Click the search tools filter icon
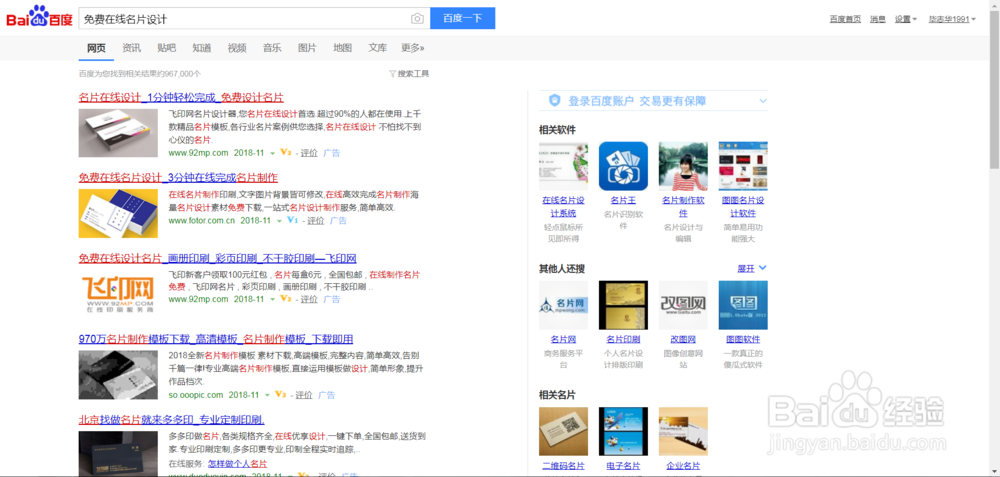This screenshot has height=477, width=1000. tap(392, 74)
